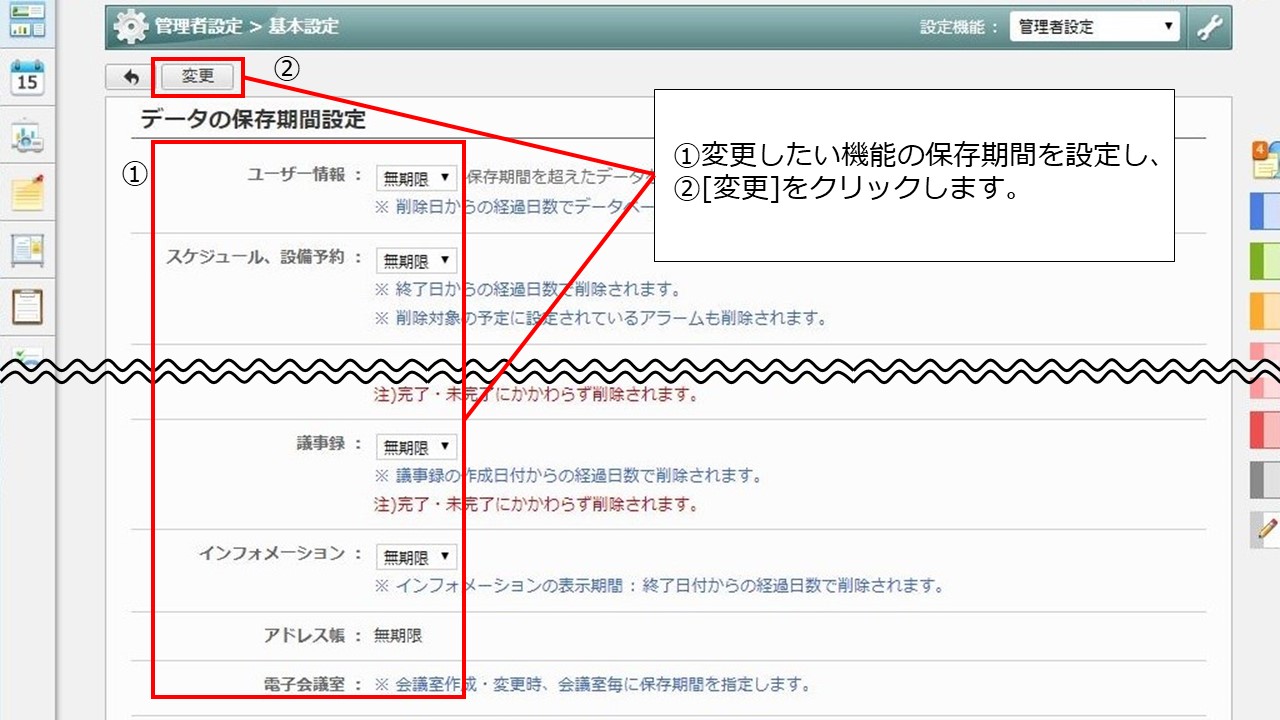Click the インフォメーション label
This screenshot has height=720, width=1280.
270,553
